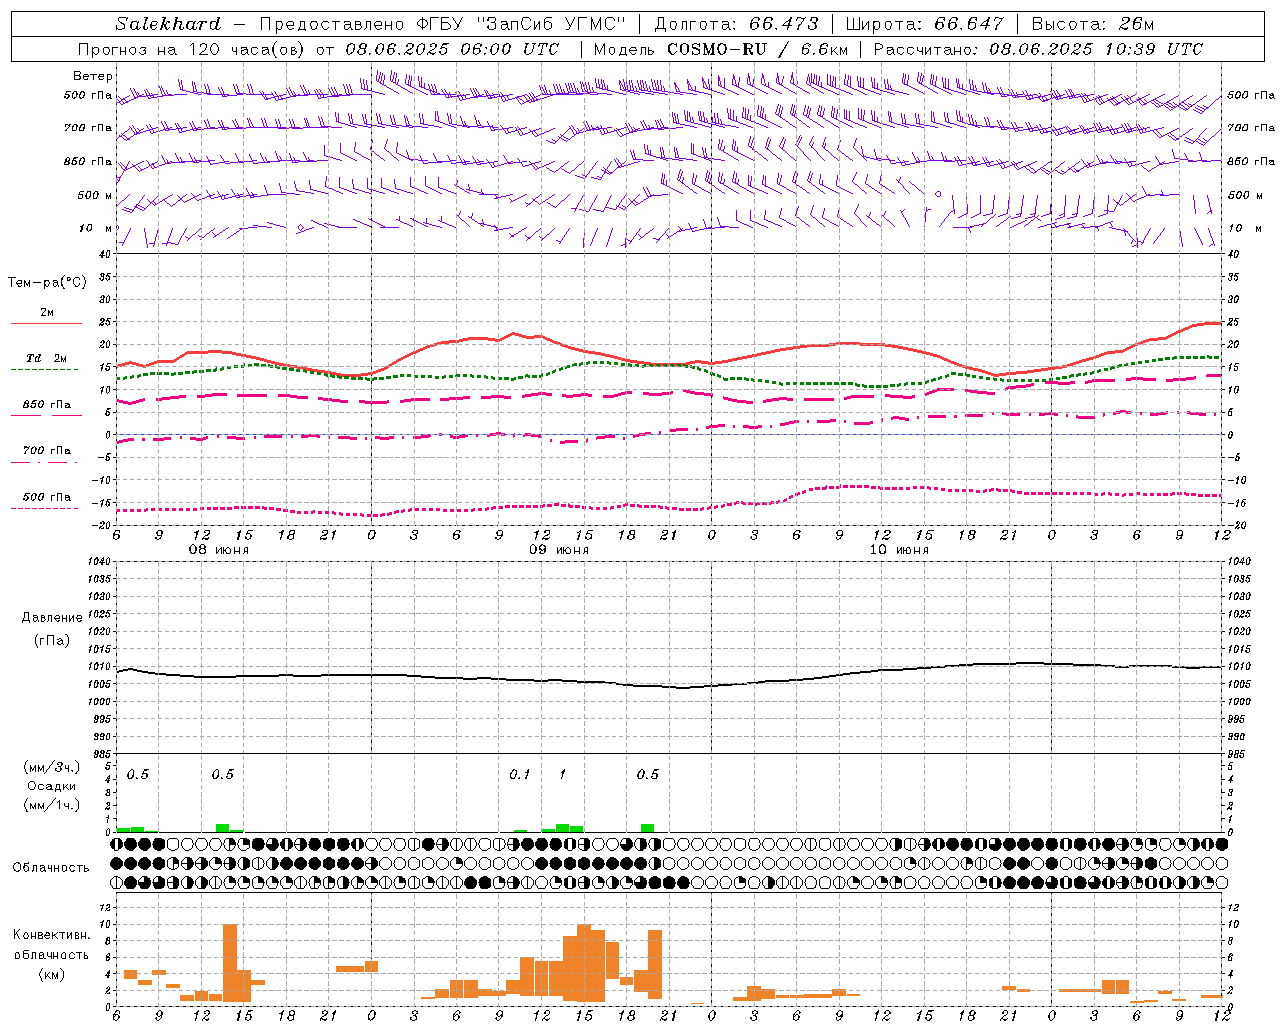Click the "COSMO-RU / 6.6км" model label
The width and height of the screenshot is (1280, 1024).
coord(759,49)
